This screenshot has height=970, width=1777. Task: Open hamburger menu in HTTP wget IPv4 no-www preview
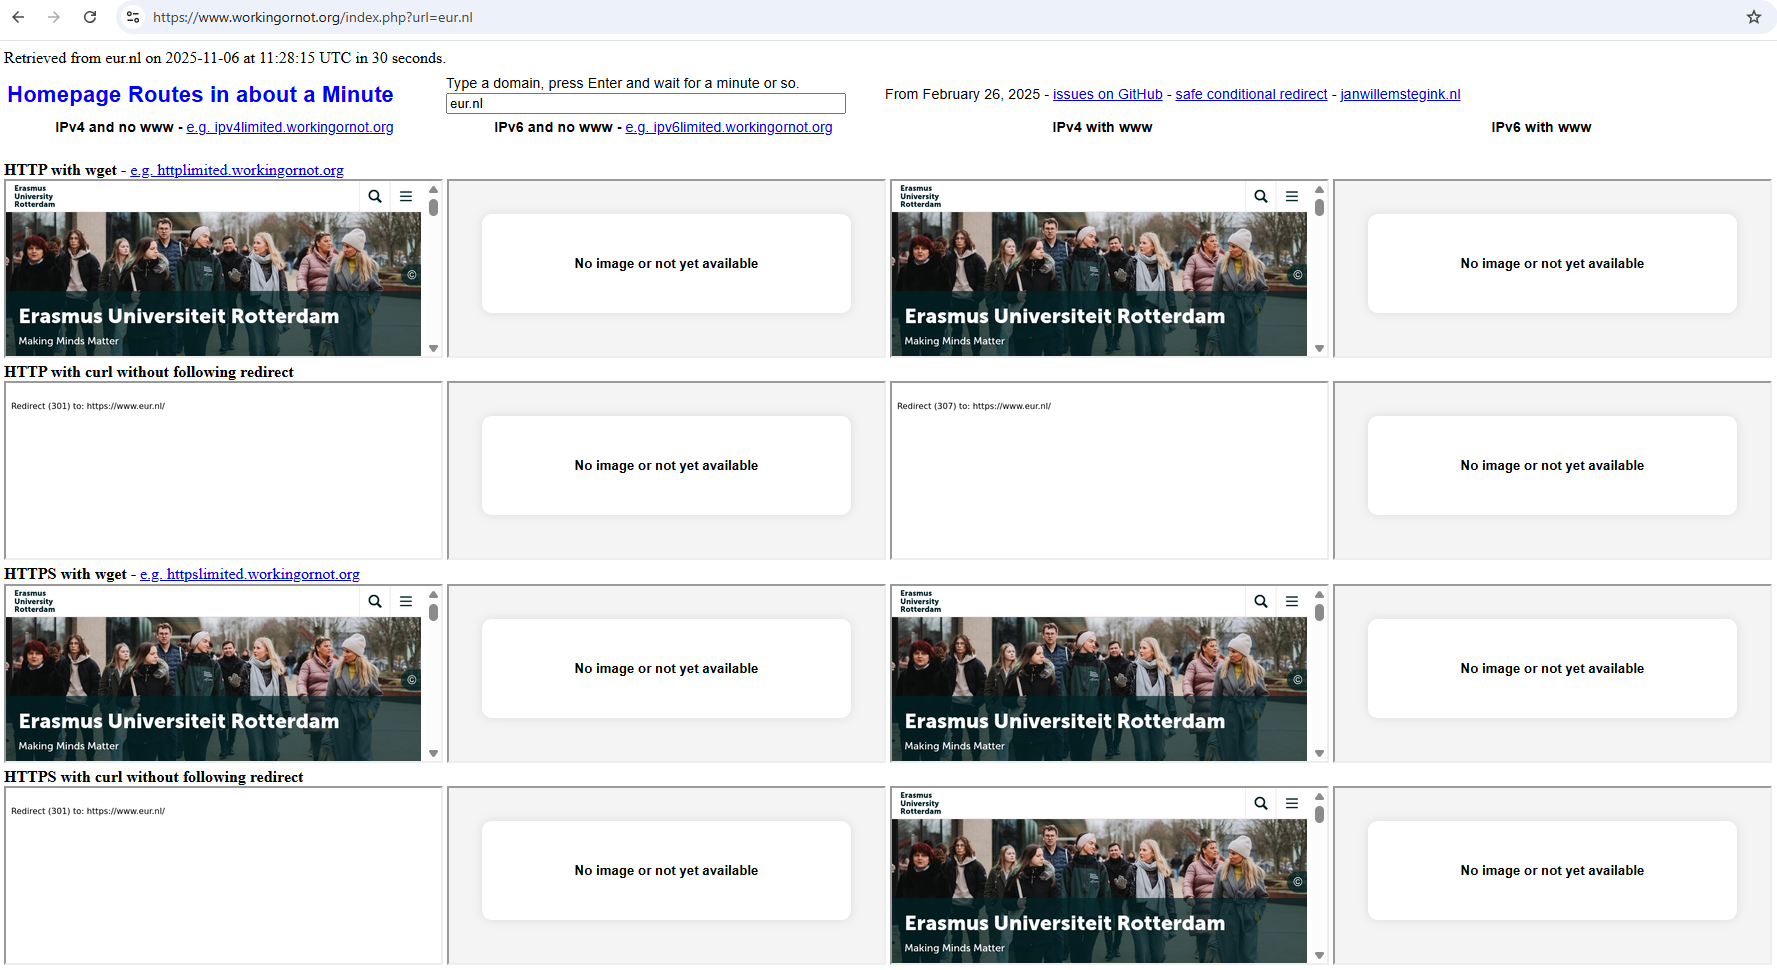coord(406,197)
